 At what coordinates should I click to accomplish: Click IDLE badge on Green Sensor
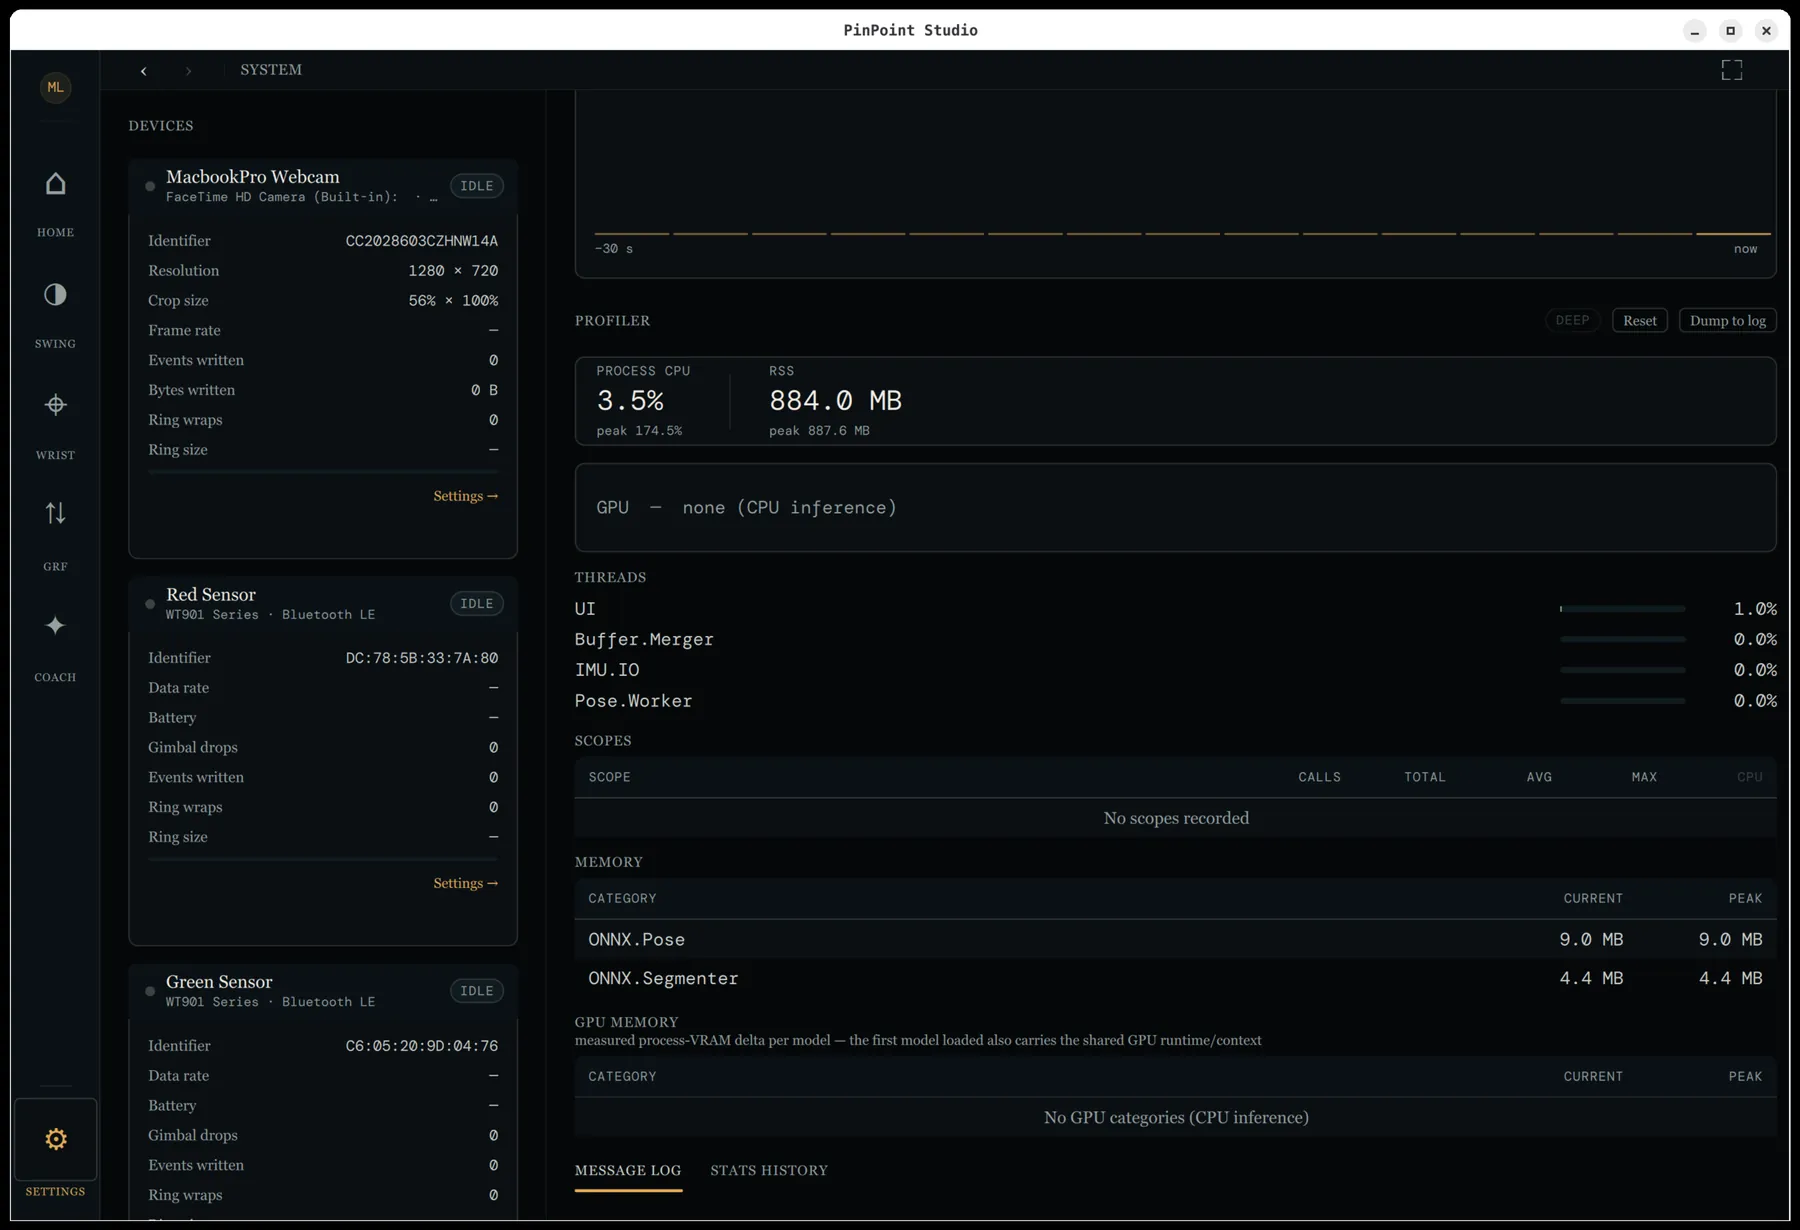coord(477,991)
